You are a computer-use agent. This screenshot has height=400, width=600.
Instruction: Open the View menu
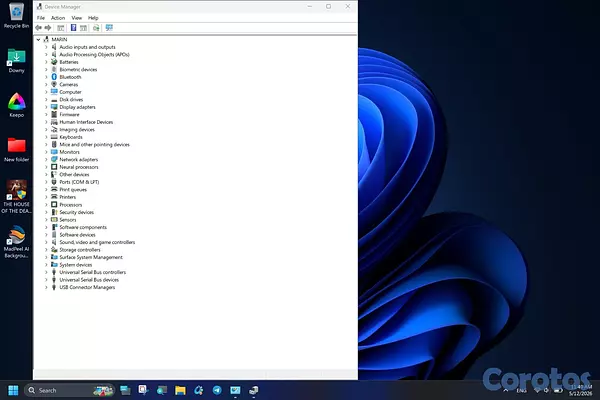coord(77,18)
